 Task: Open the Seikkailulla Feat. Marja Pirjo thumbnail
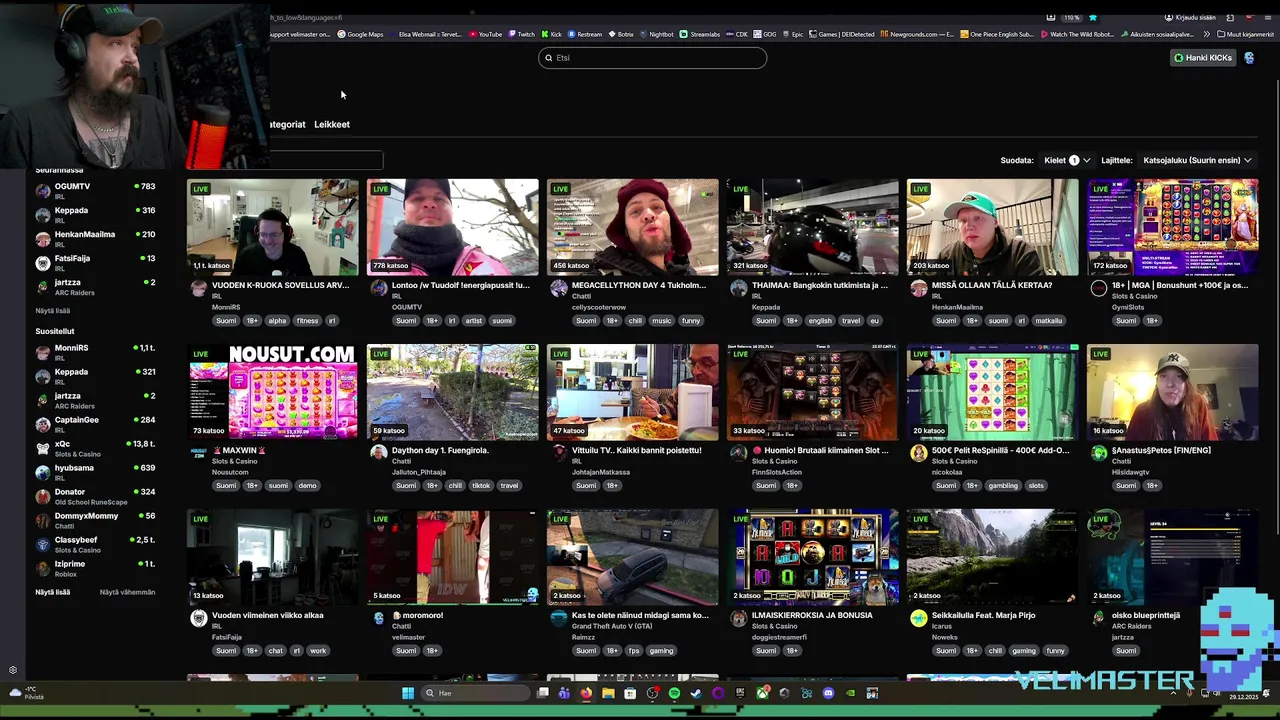tap(992, 557)
